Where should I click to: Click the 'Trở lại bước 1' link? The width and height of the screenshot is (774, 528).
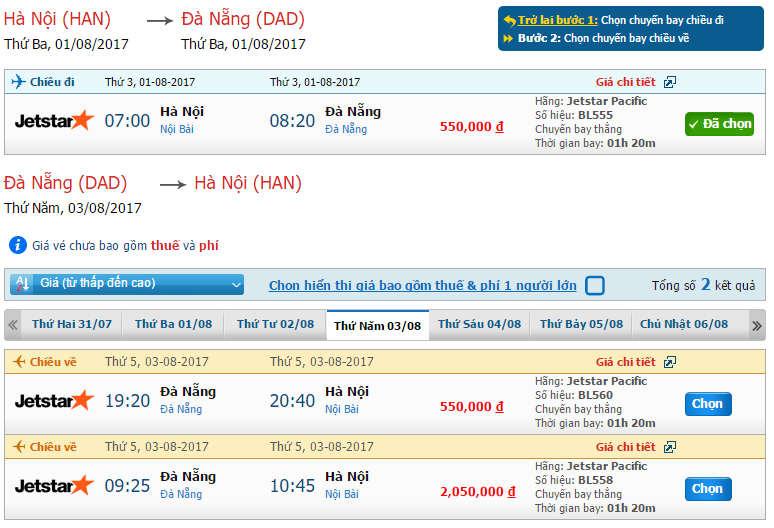(x=557, y=20)
